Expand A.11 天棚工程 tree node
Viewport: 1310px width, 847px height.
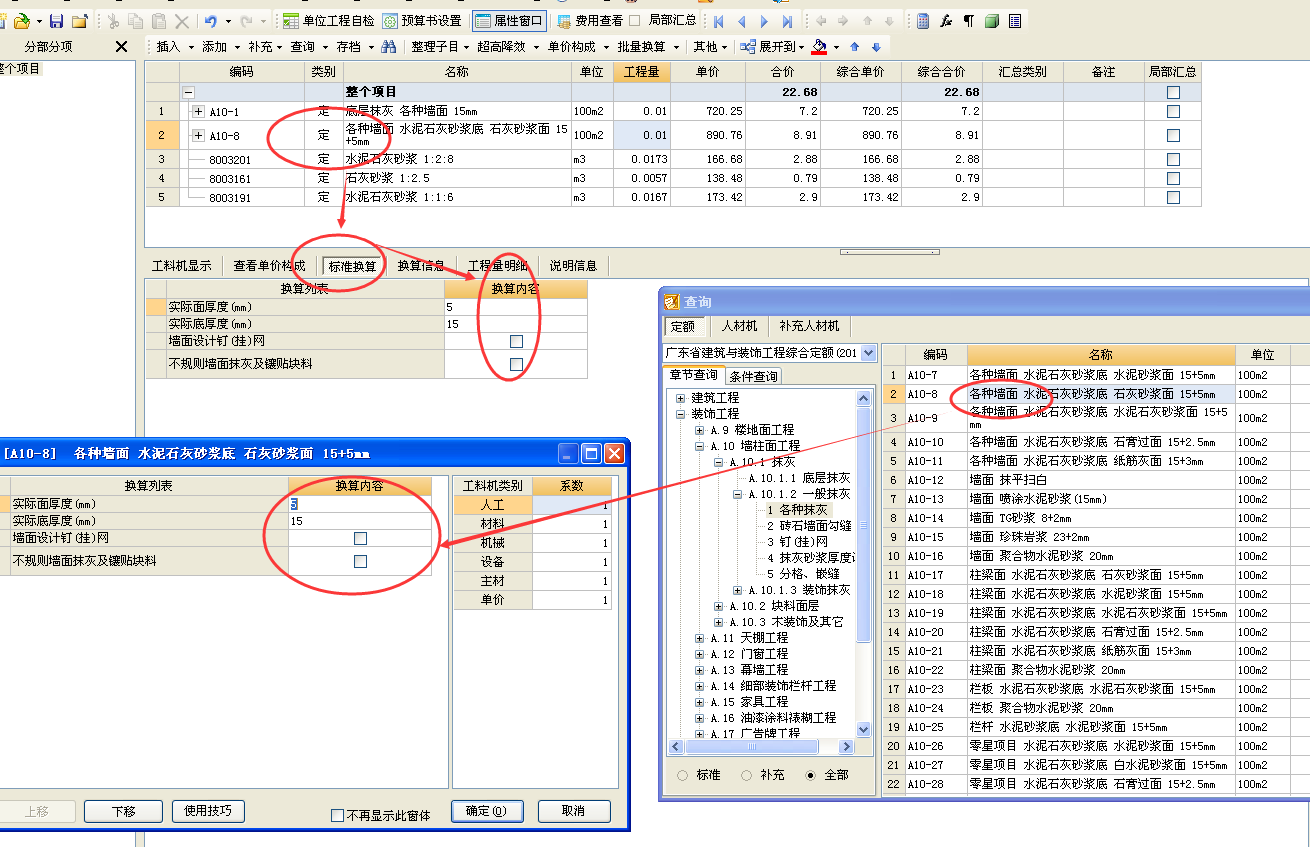point(700,637)
